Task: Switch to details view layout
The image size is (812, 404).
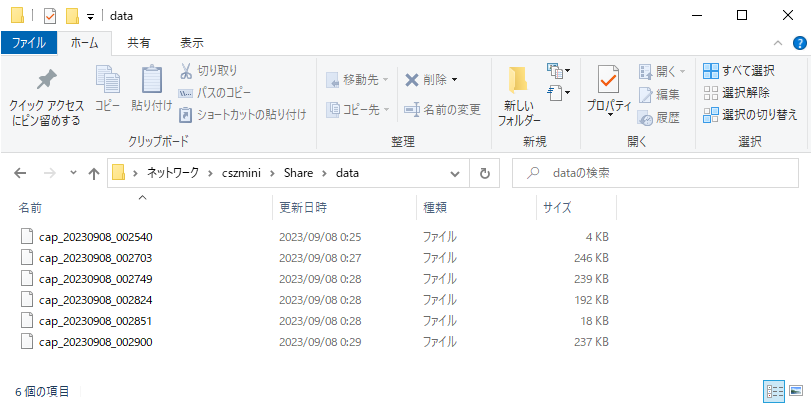Action: coord(774,390)
